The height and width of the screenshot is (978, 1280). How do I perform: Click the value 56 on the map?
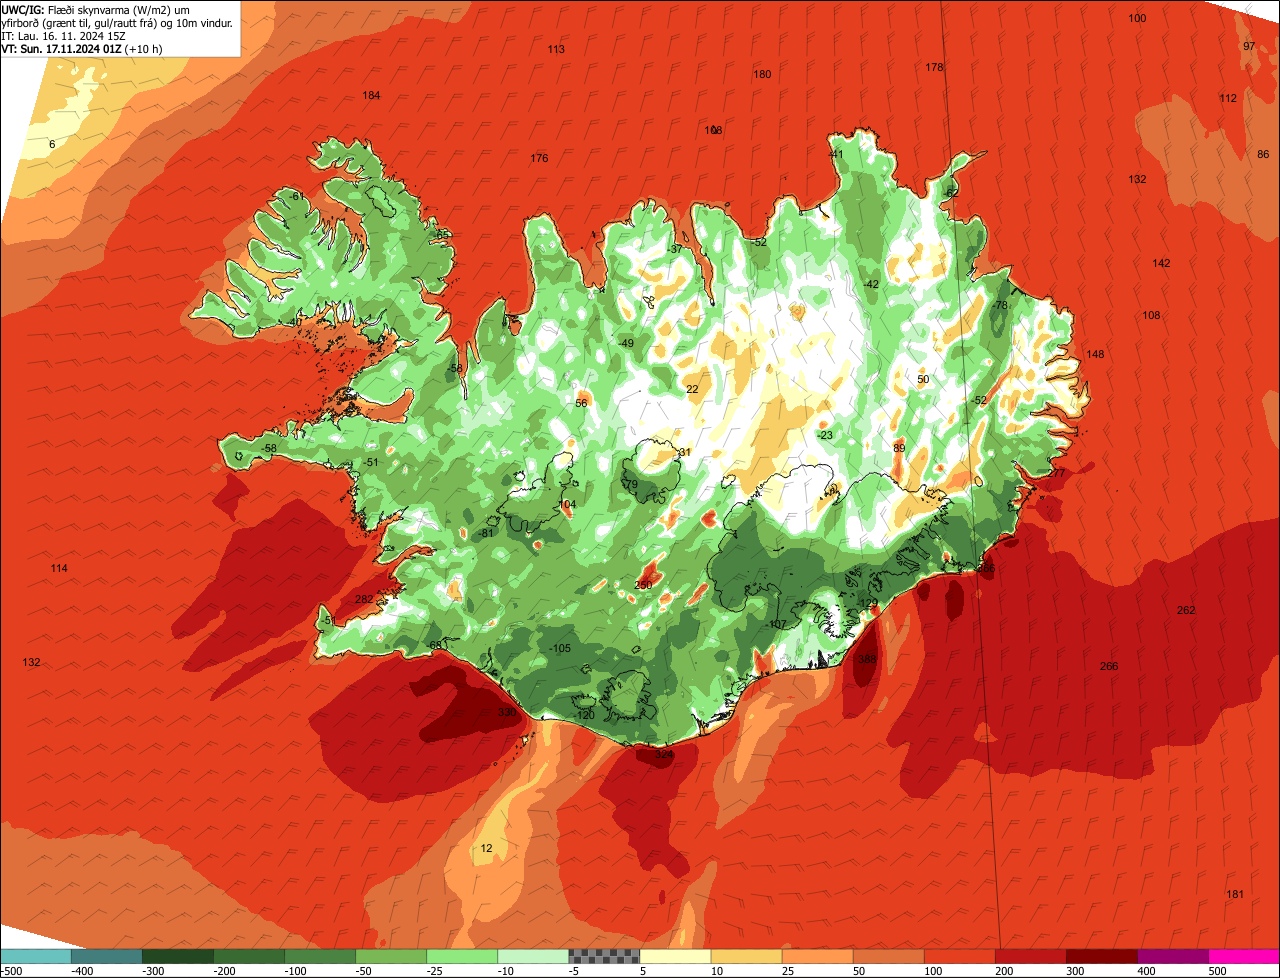point(581,403)
